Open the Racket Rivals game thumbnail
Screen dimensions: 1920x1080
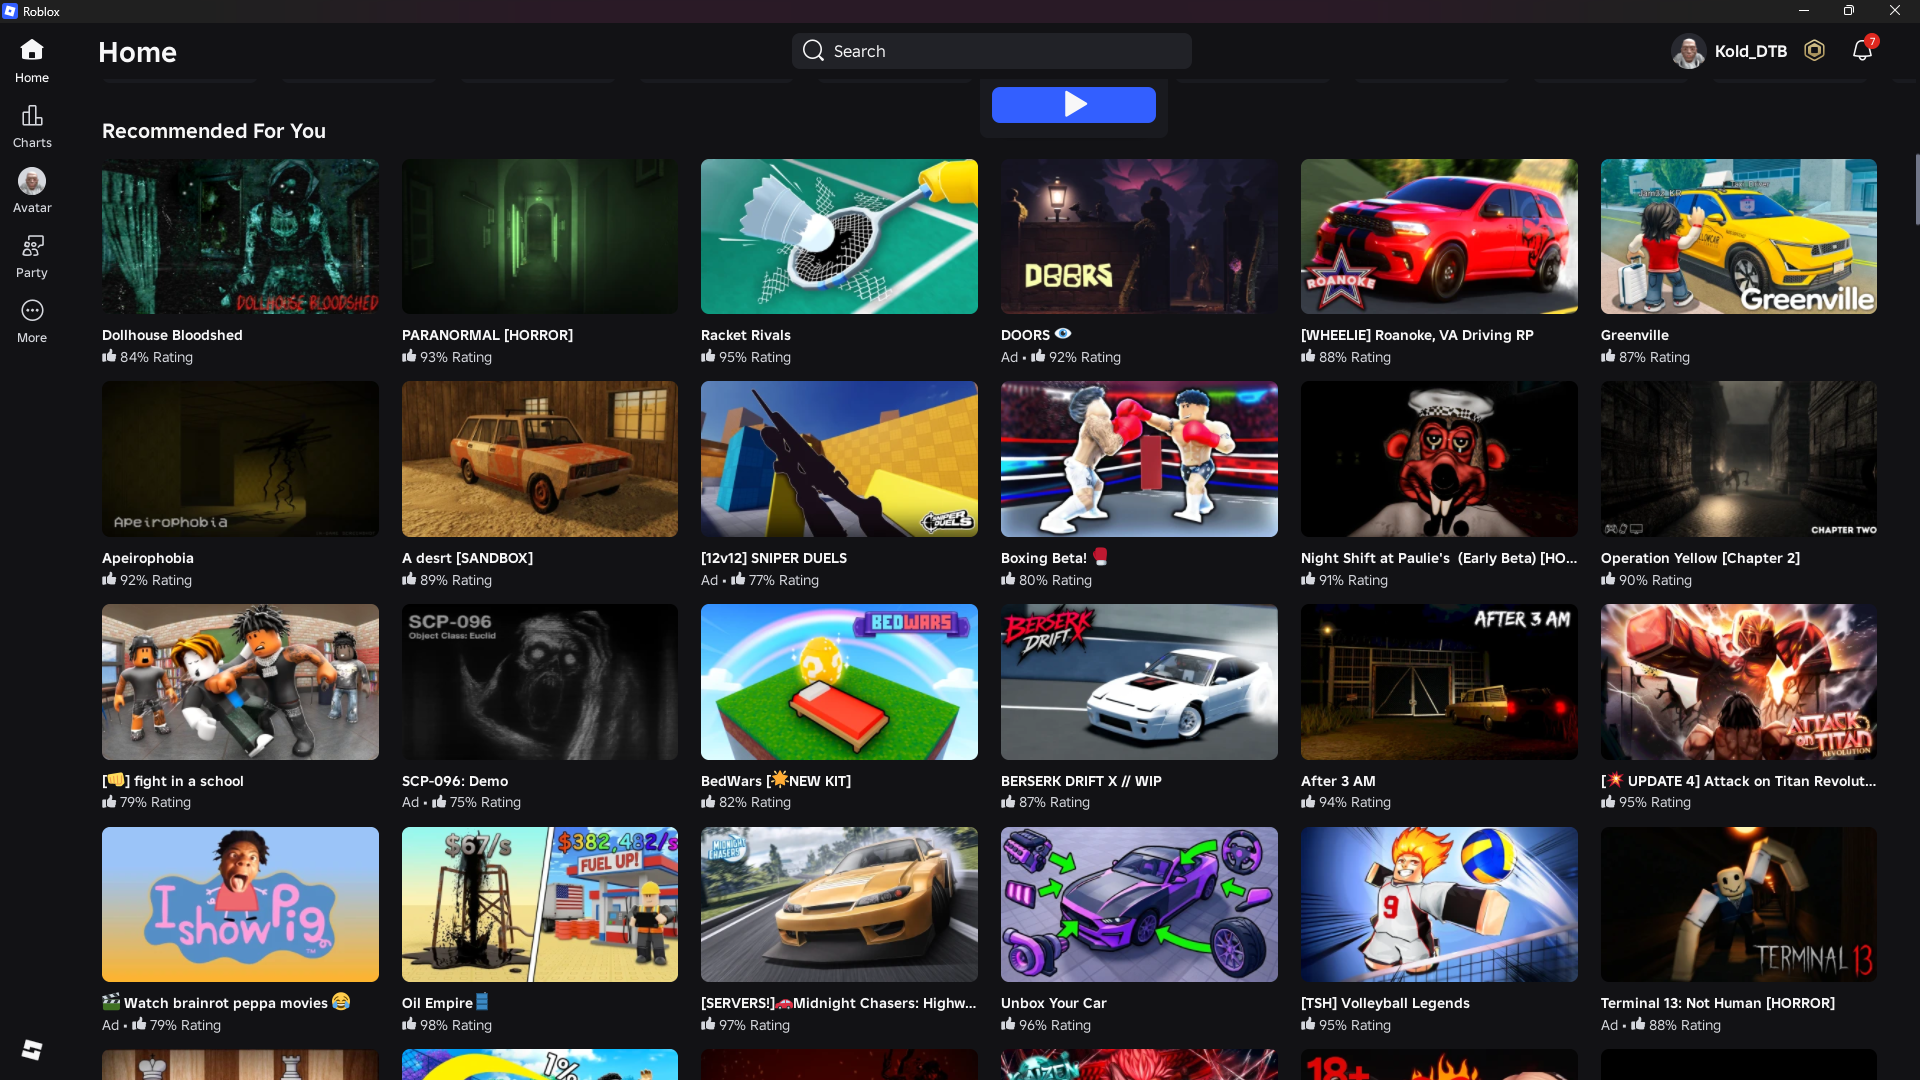(839, 236)
